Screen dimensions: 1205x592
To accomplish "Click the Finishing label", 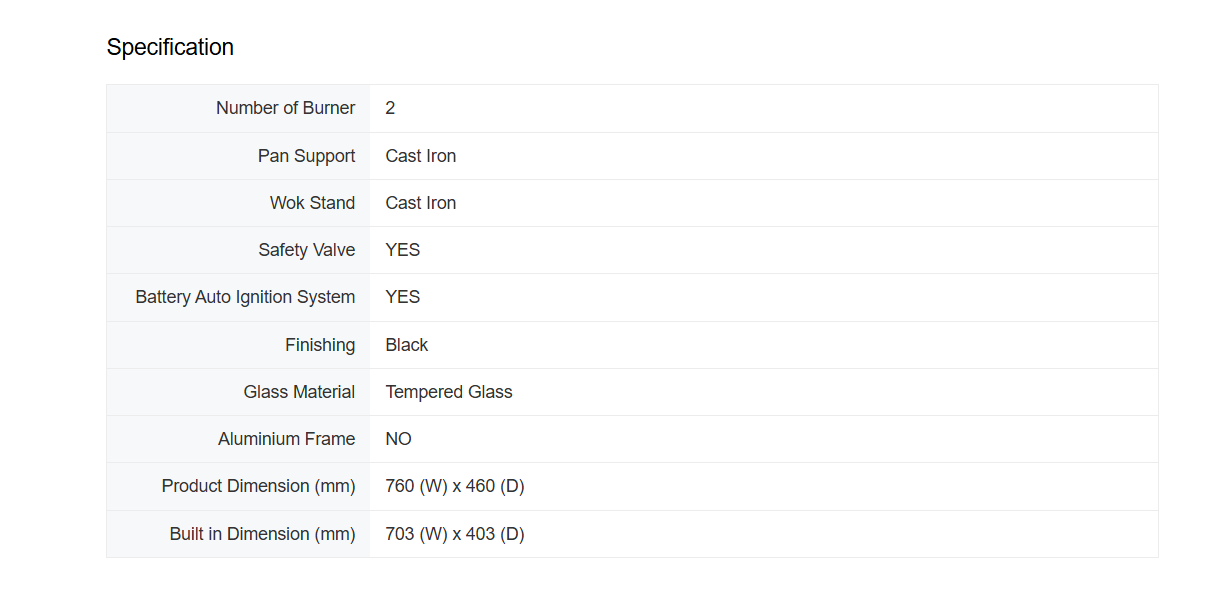I will tap(320, 345).
